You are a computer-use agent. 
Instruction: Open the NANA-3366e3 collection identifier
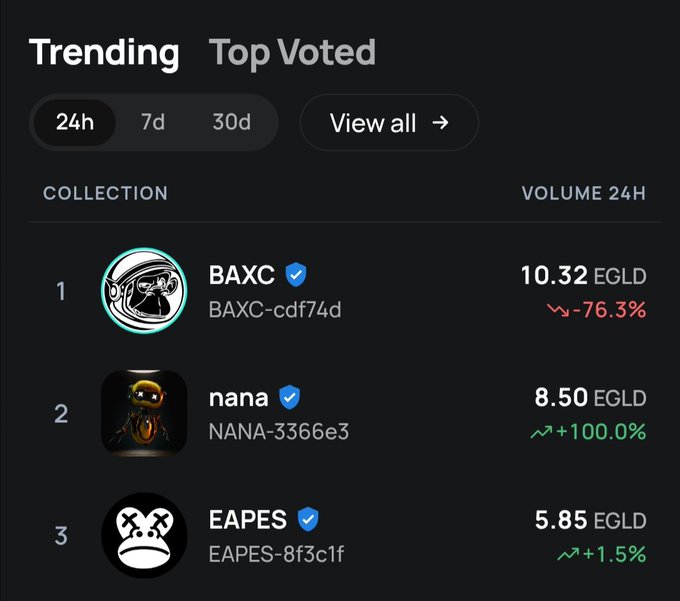point(278,432)
